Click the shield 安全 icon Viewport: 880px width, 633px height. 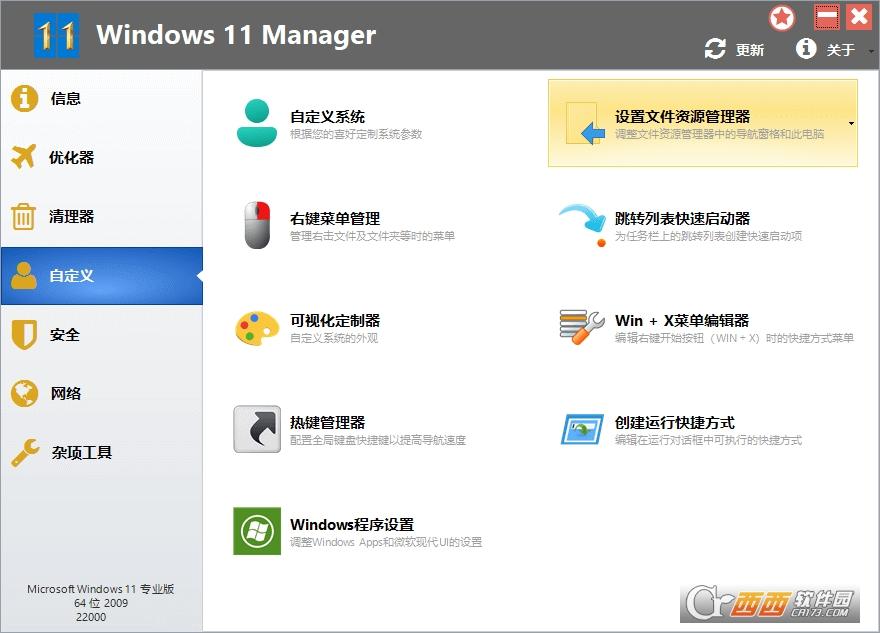(x=24, y=334)
